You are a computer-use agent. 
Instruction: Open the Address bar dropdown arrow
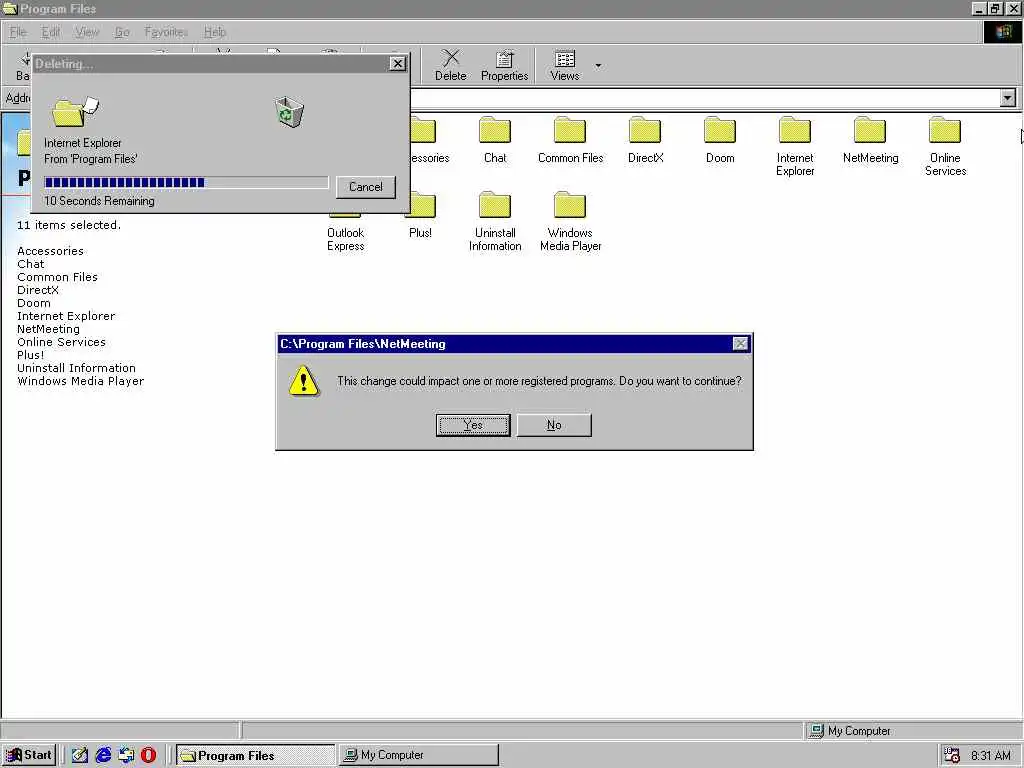[1008, 98]
